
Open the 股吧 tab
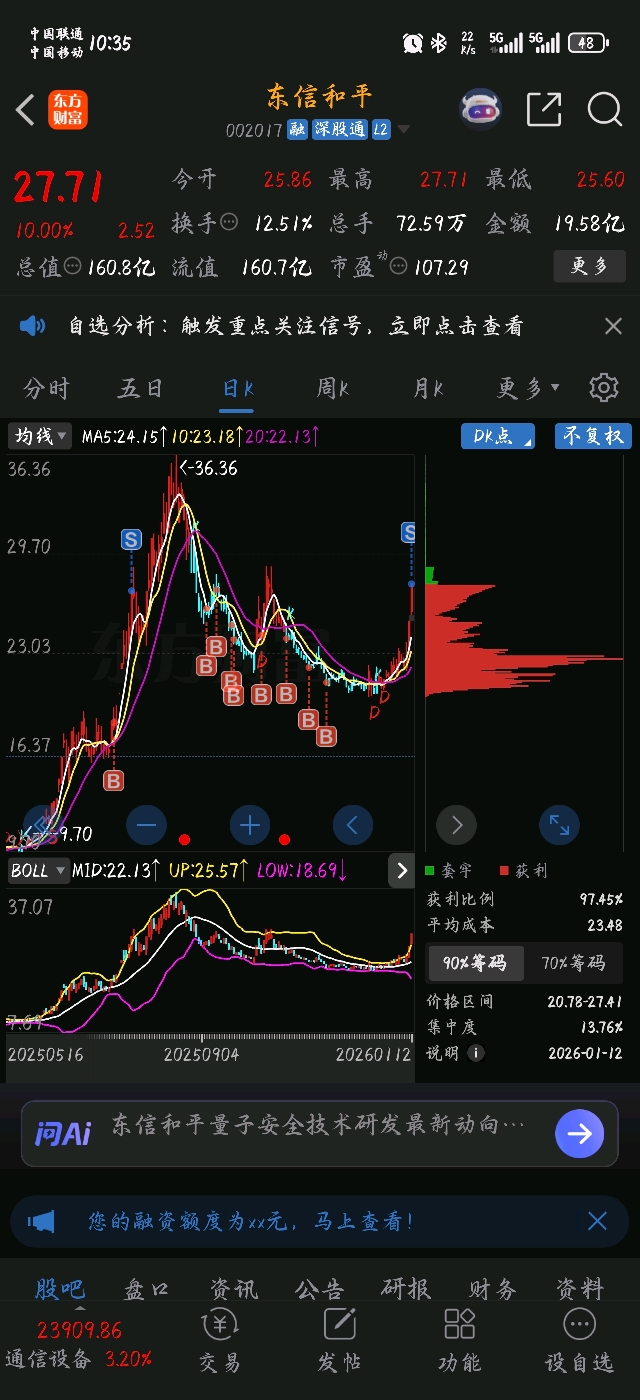click(x=61, y=1289)
